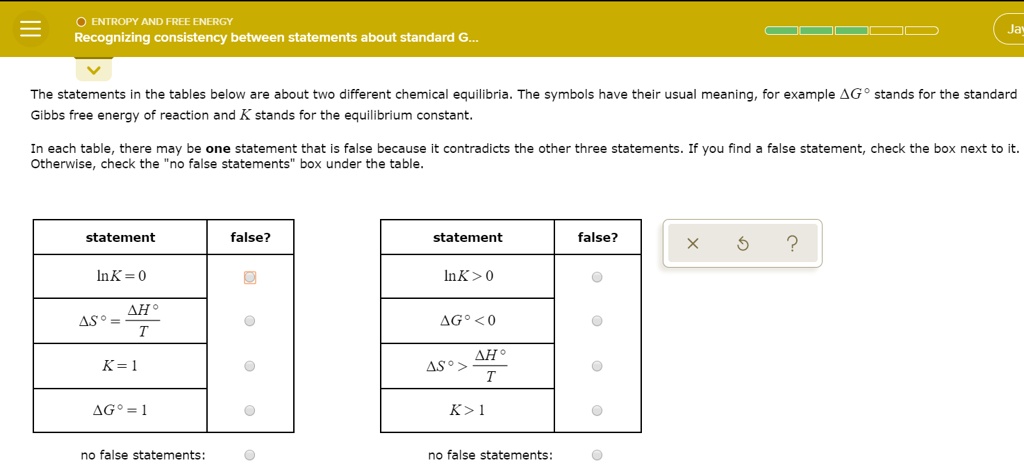Open the question mark help icon
The image size is (1024, 472).
pos(792,244)
